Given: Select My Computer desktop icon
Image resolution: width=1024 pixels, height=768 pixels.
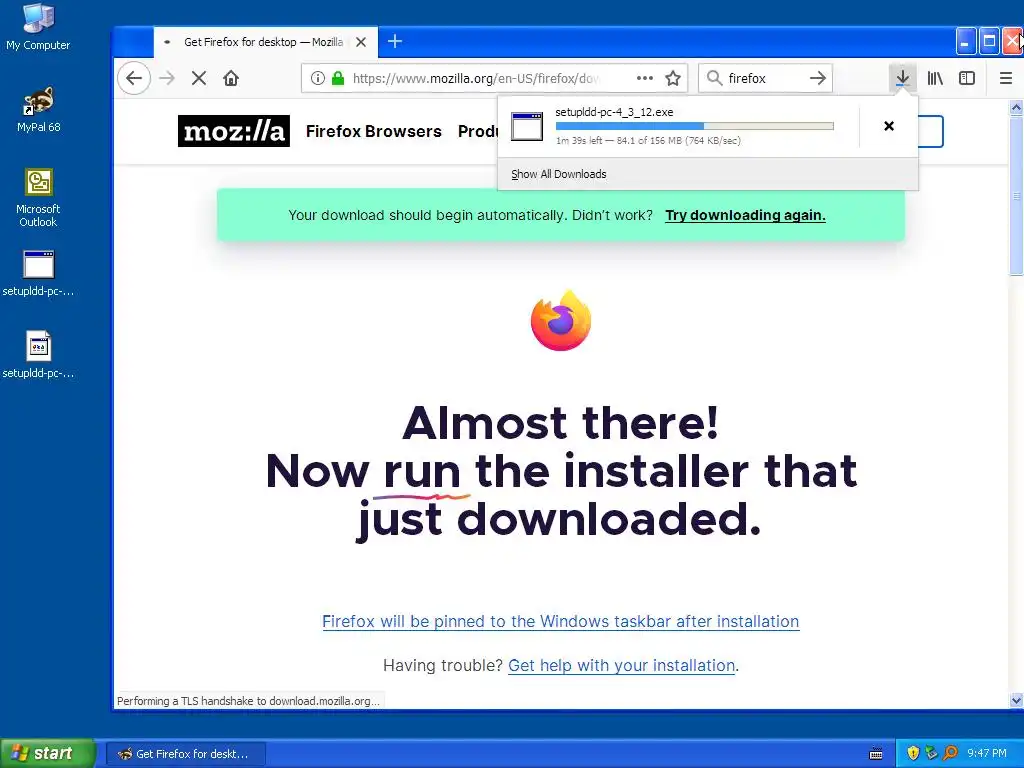Looking at the screenshot, I should tap(38, 27).
